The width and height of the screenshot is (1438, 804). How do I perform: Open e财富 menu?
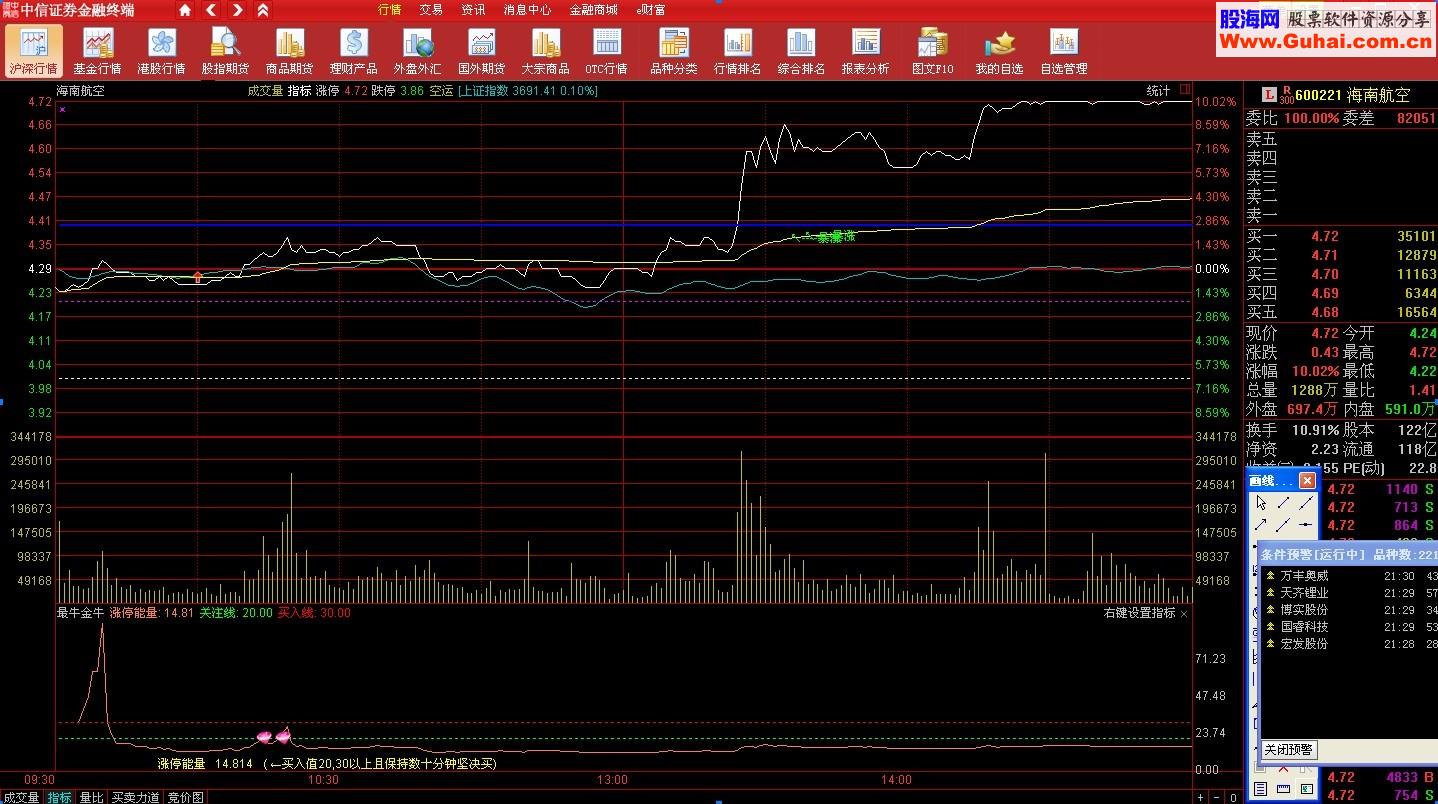[651, 10]
